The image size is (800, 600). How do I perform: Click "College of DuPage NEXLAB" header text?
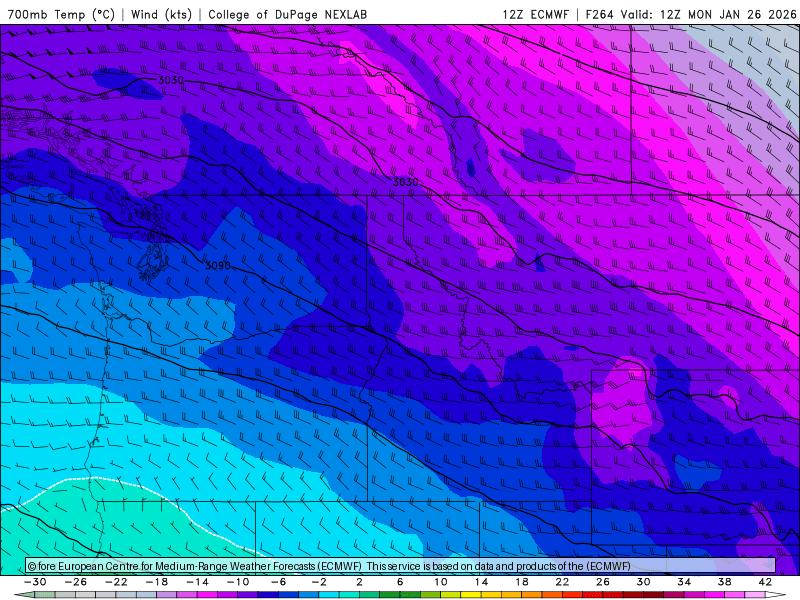click(x=287, y=14)
